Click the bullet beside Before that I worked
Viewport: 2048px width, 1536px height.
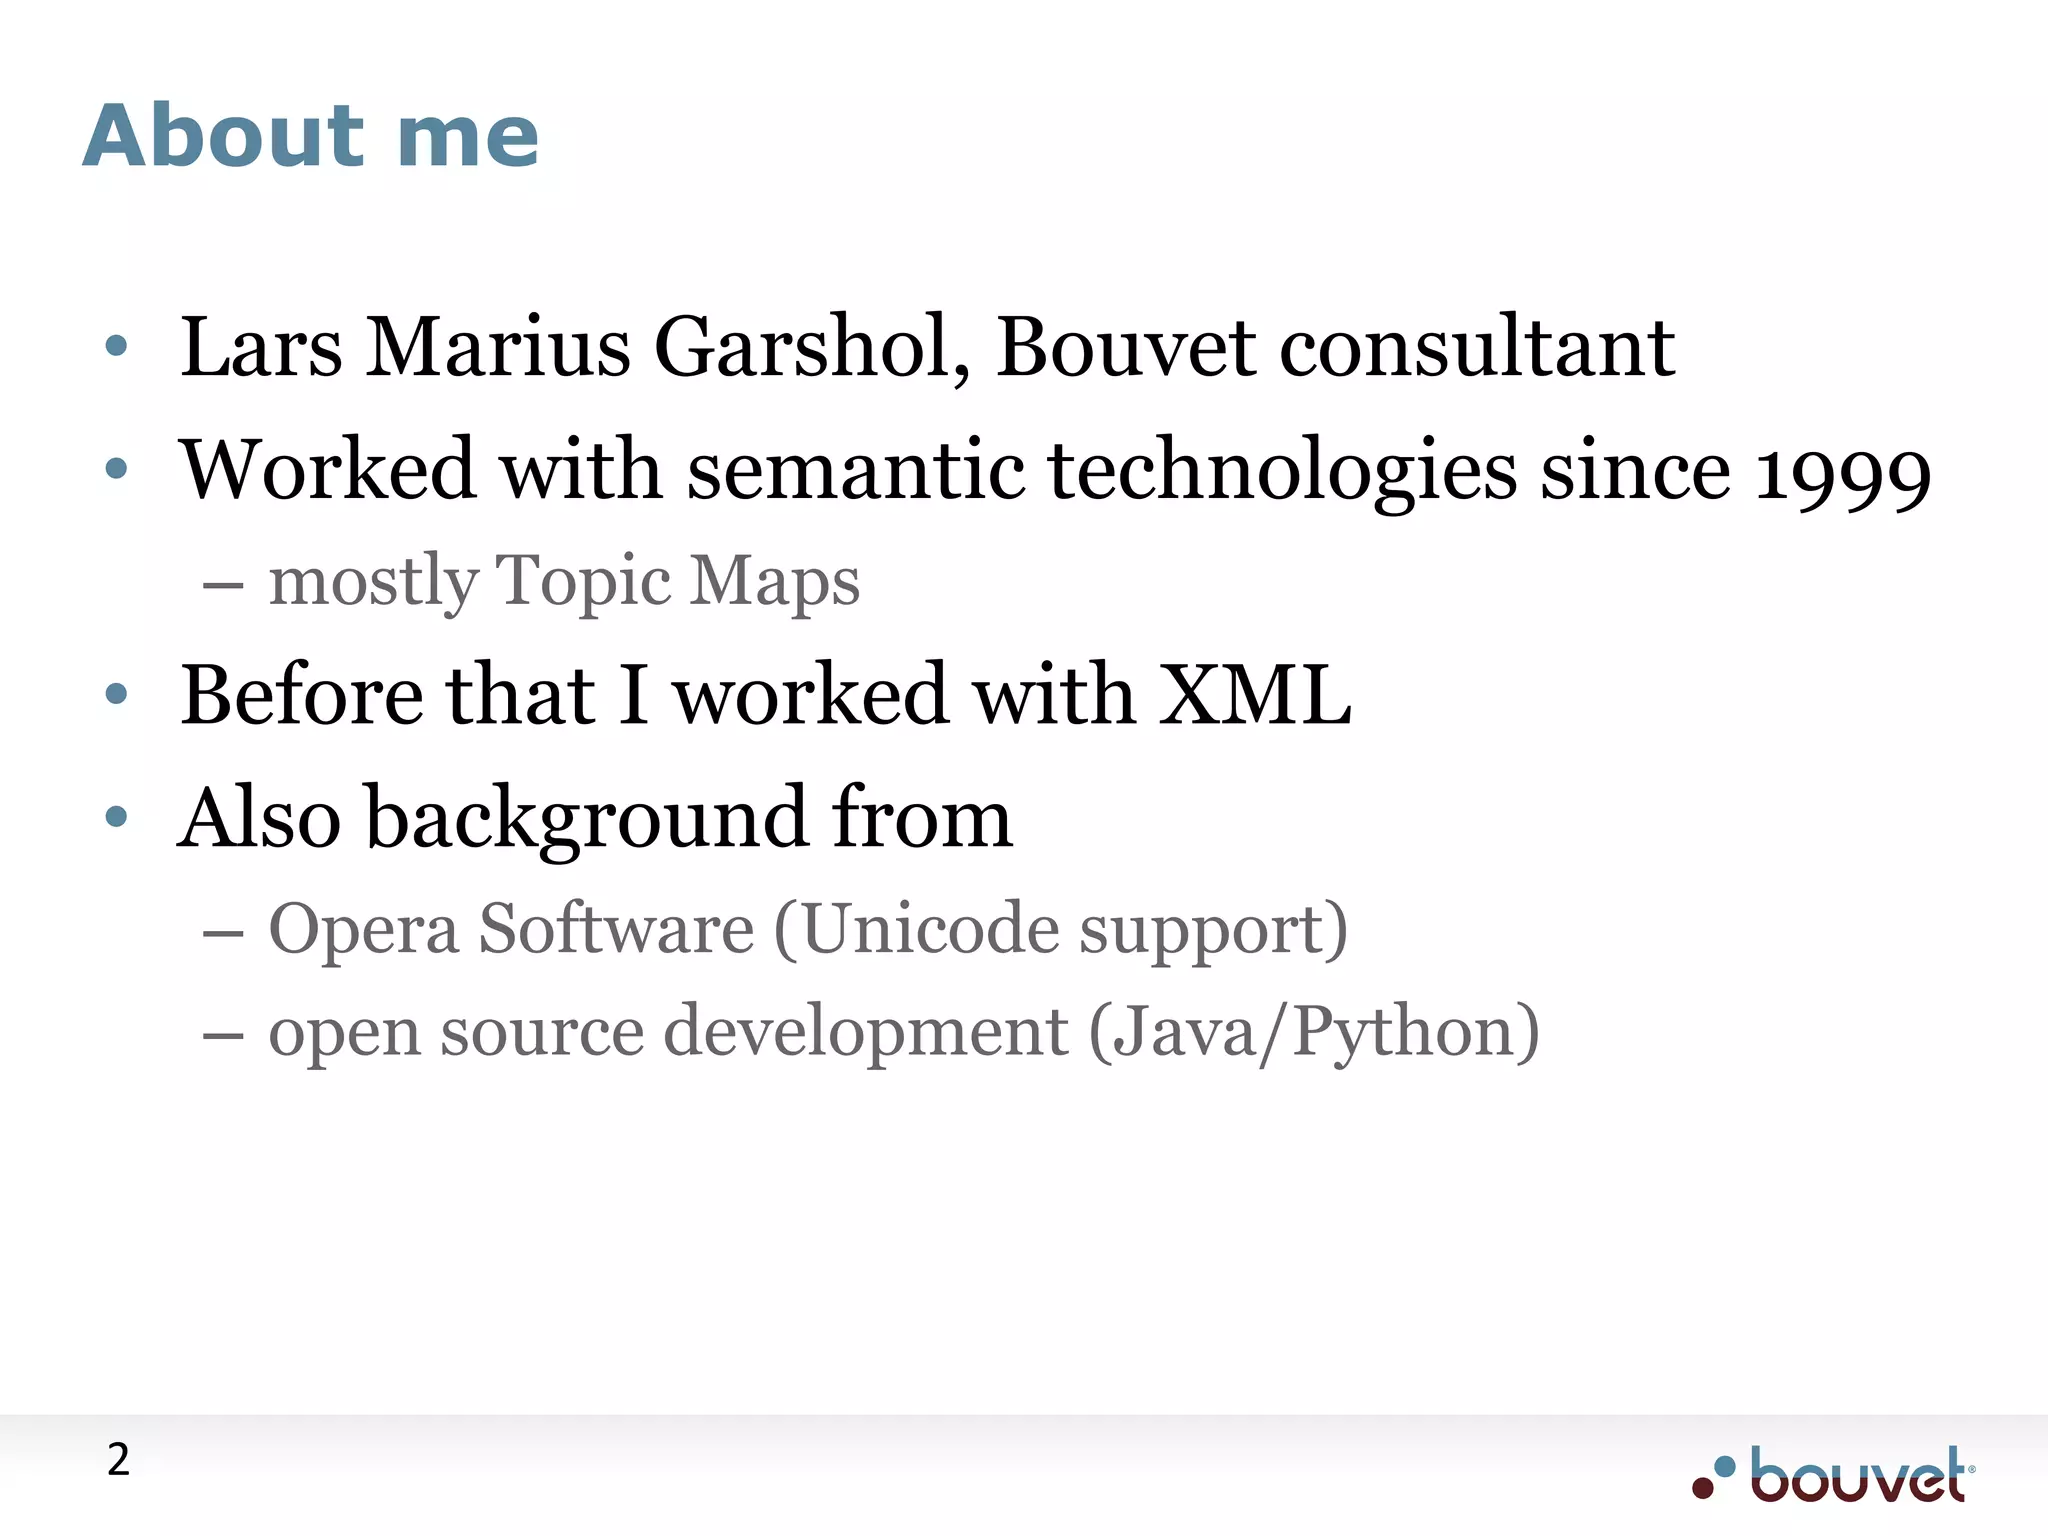tap(117, 693)
